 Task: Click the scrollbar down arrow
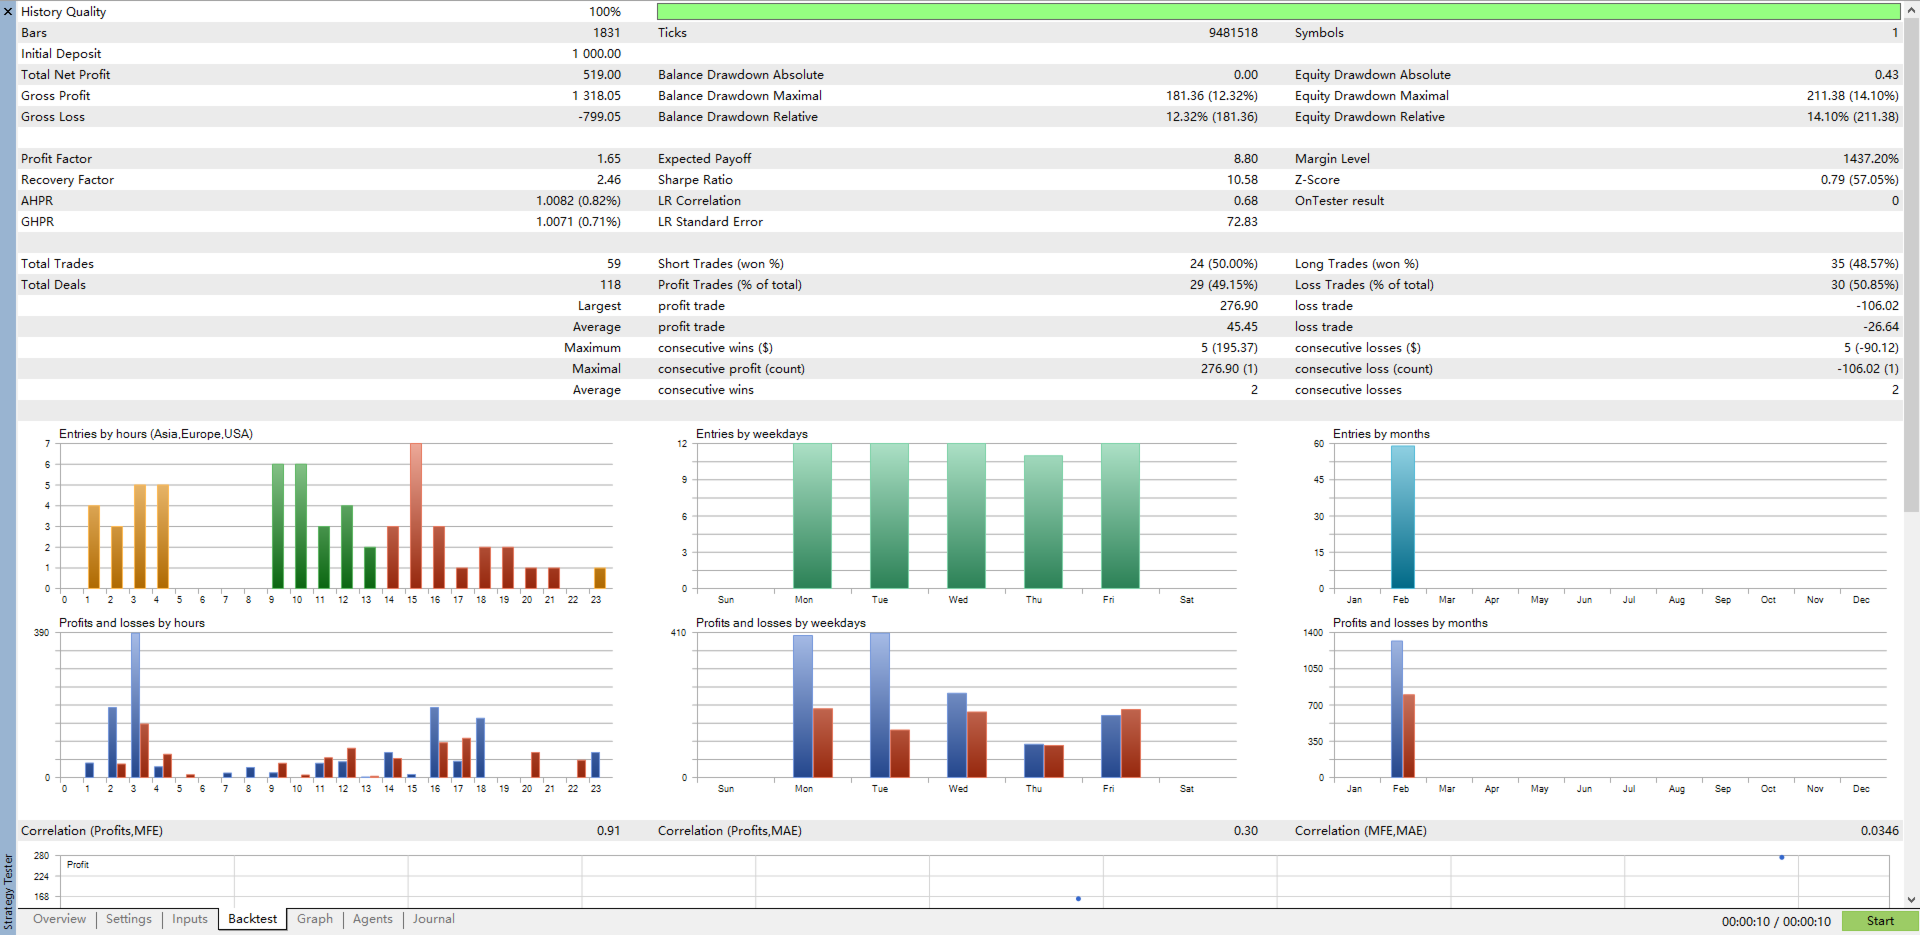coord(1911,900)
